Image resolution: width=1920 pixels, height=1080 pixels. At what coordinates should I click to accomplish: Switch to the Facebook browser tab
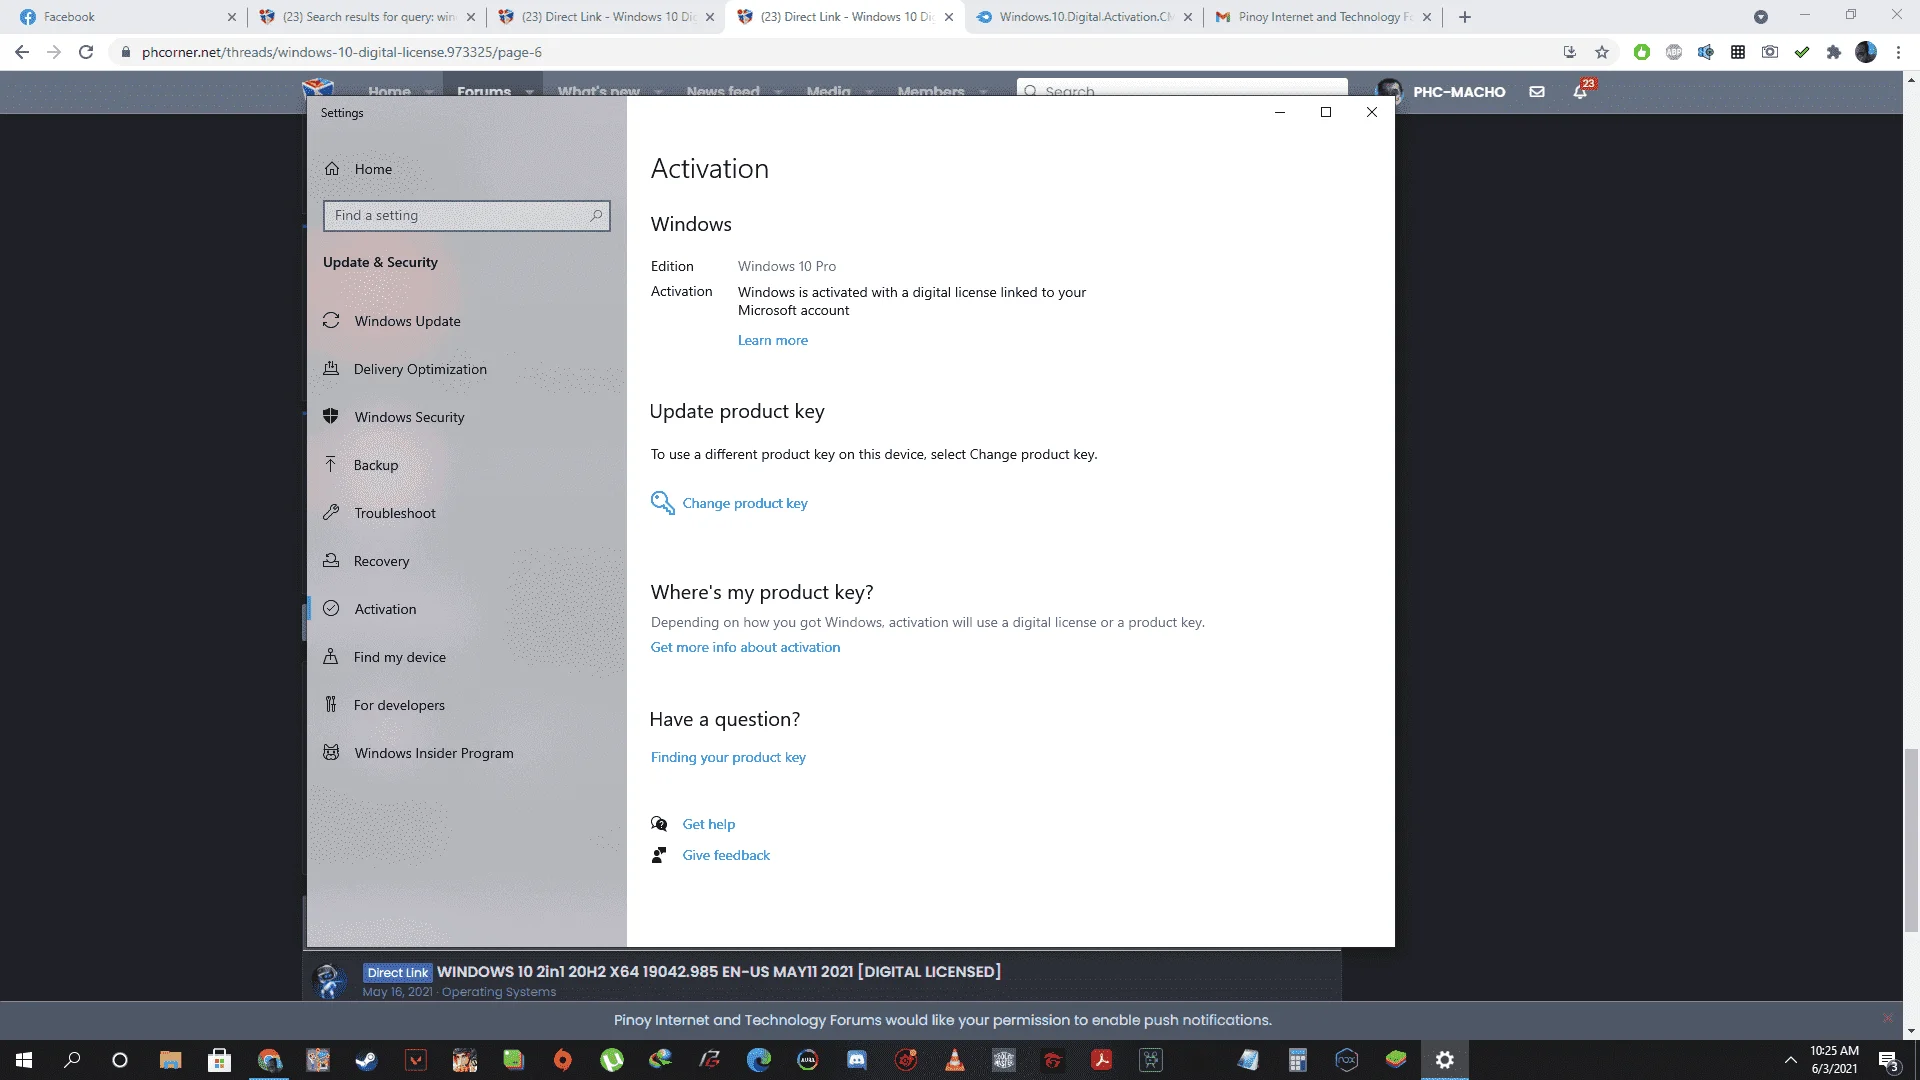click(x=120, y=17)
